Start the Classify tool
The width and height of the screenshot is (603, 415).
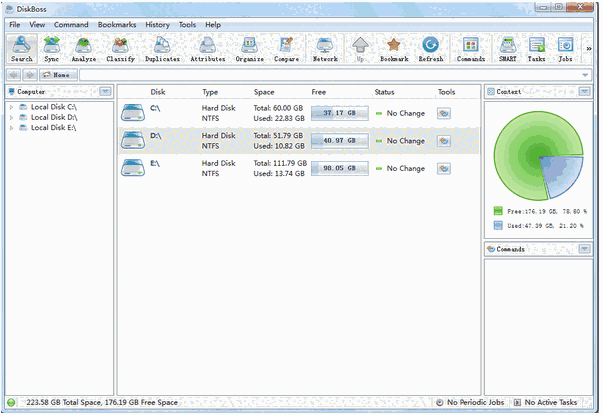click(120, 48)
